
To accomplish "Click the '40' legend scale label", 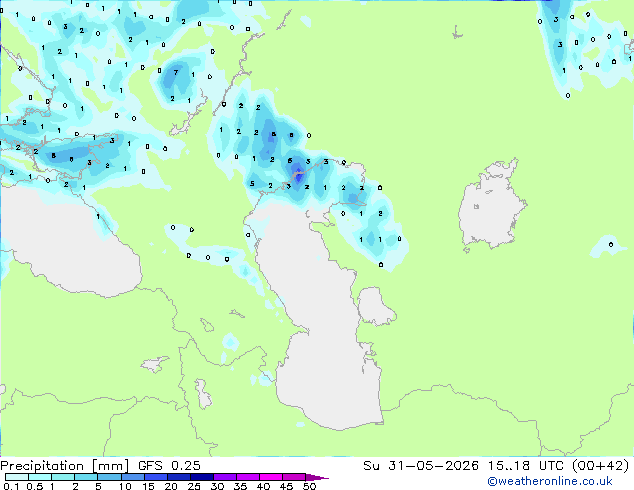I will pos(263,486).
